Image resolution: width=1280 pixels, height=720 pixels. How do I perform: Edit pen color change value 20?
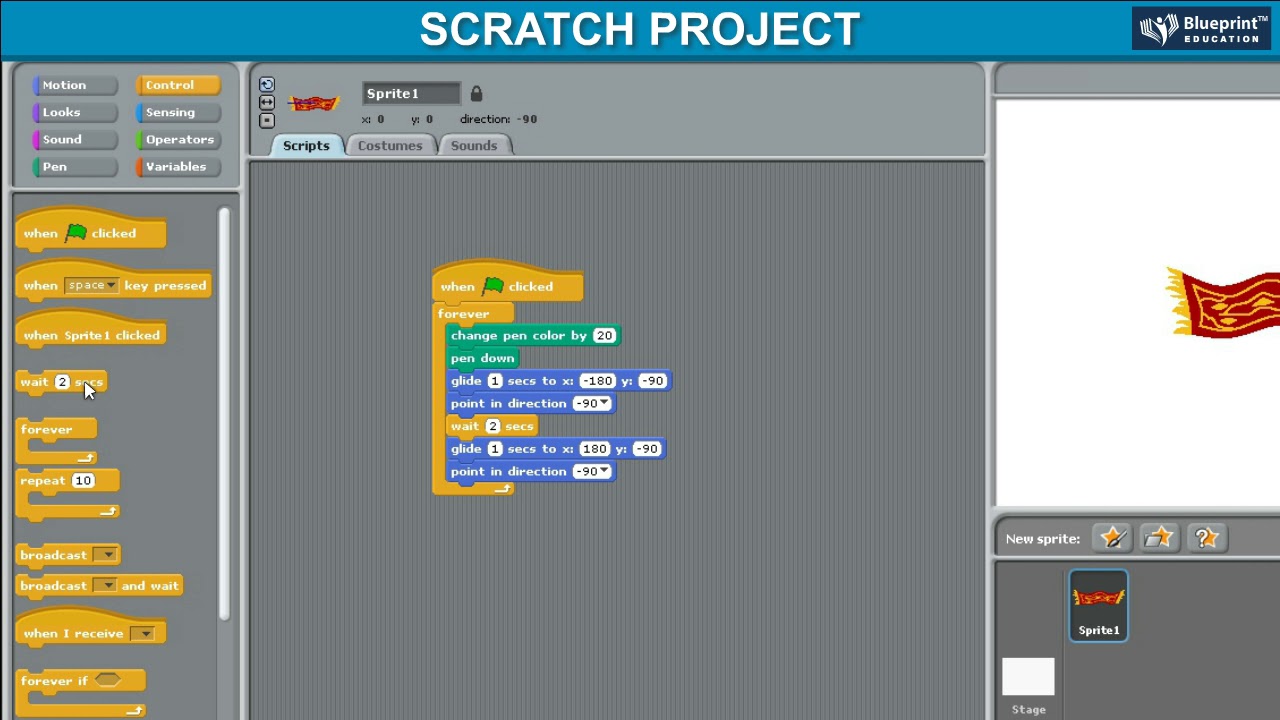pyautogui.click(x=604, y=336)
